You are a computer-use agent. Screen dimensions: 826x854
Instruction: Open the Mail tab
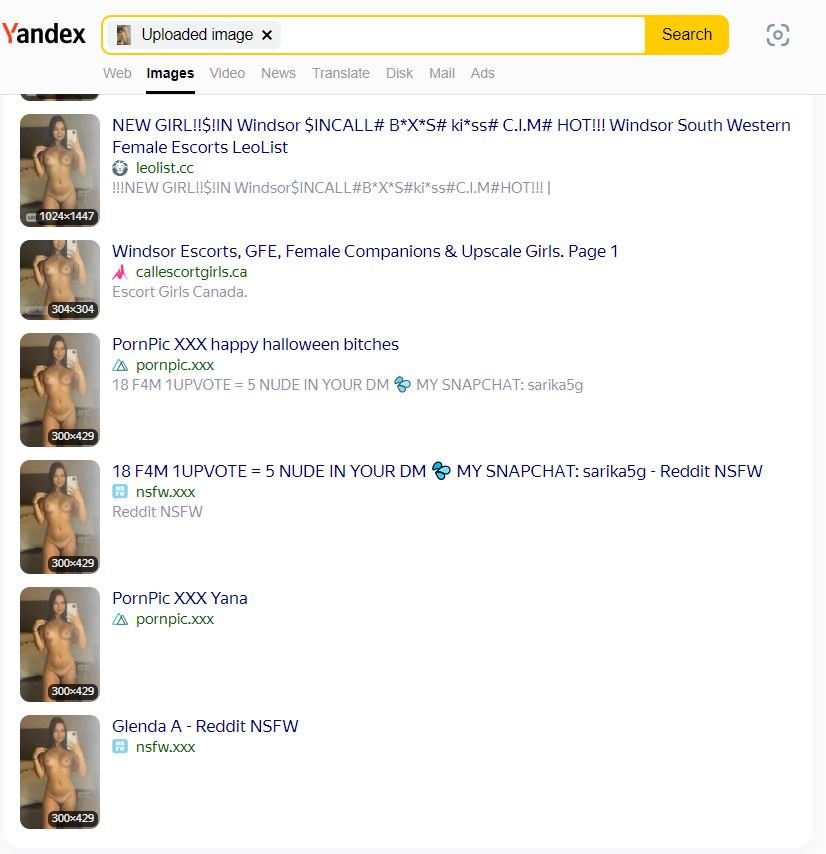(x=442, y=73)
